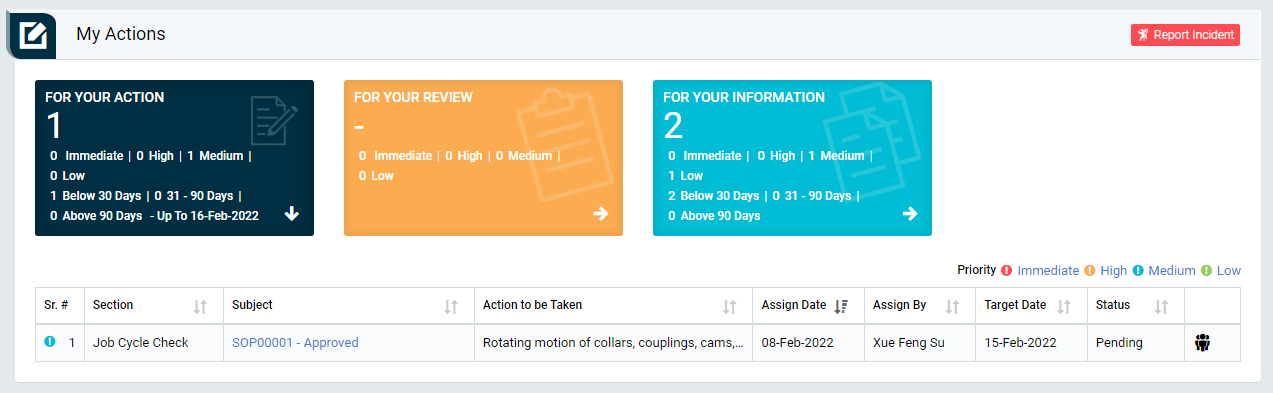
Task: Sort table by Subject column
Action: tap(451, 306)
